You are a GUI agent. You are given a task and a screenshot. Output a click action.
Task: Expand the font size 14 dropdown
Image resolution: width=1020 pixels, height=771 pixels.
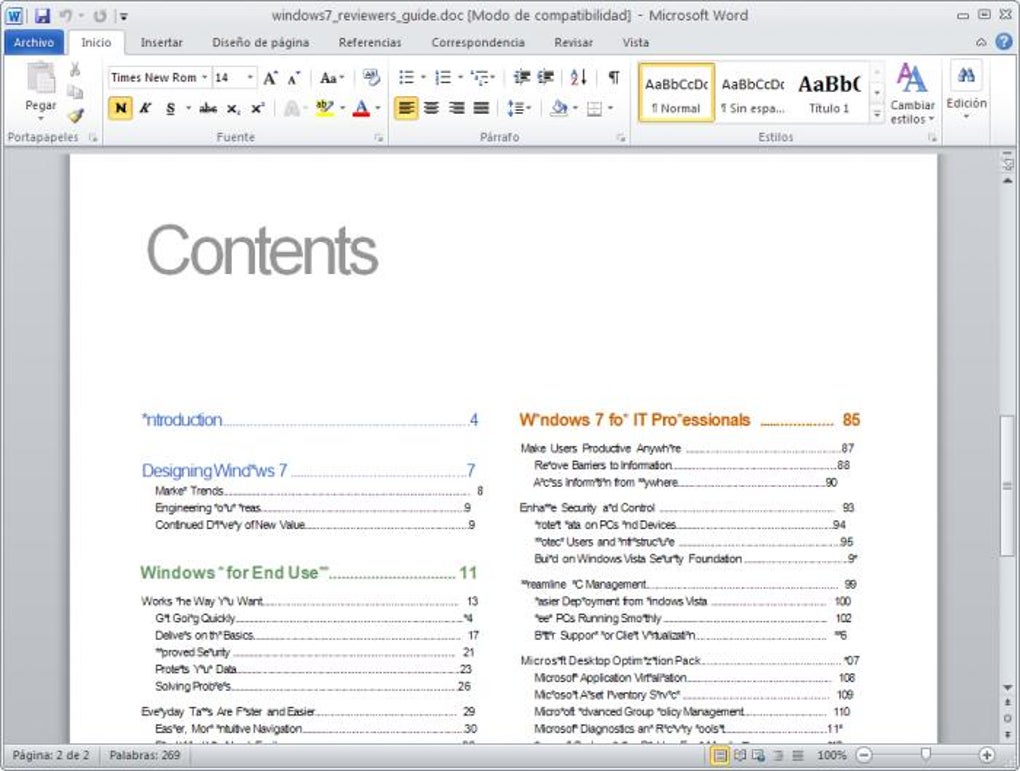click(250, 78)
